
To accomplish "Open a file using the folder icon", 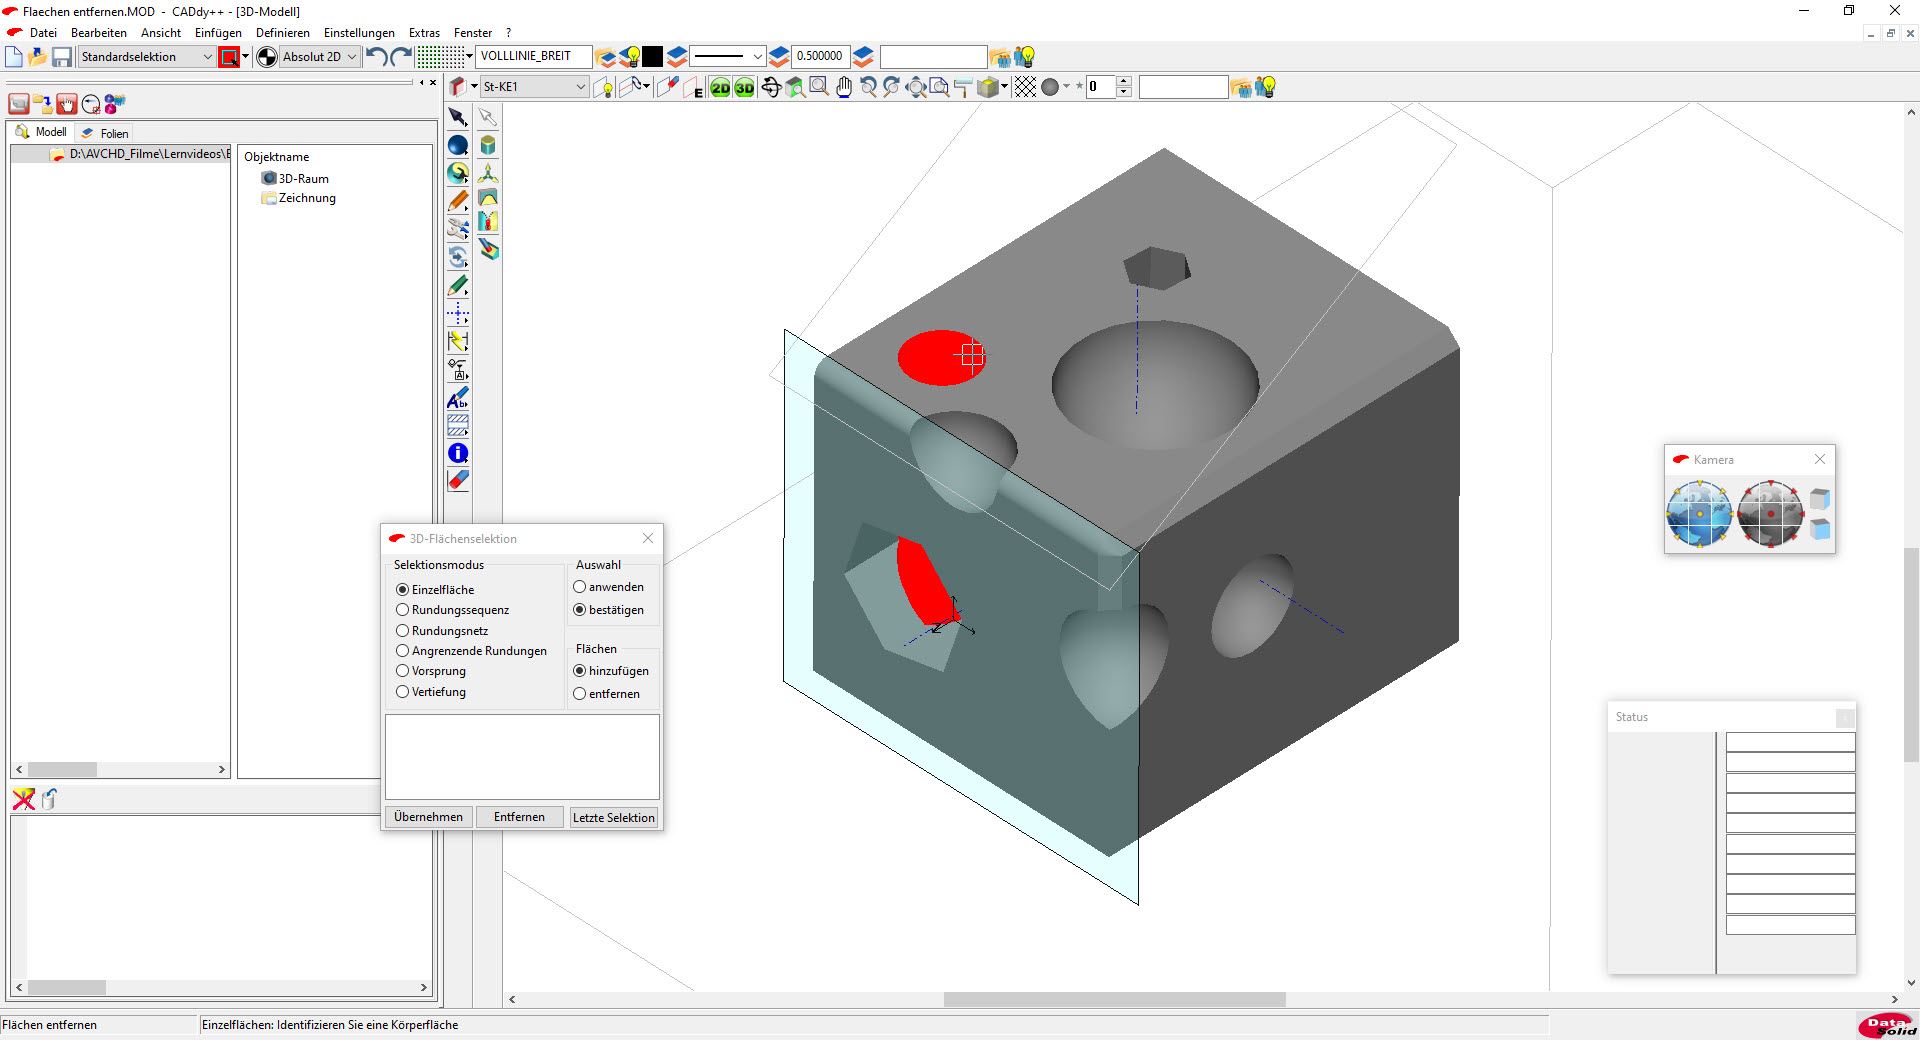I will [x=38, y=57].
